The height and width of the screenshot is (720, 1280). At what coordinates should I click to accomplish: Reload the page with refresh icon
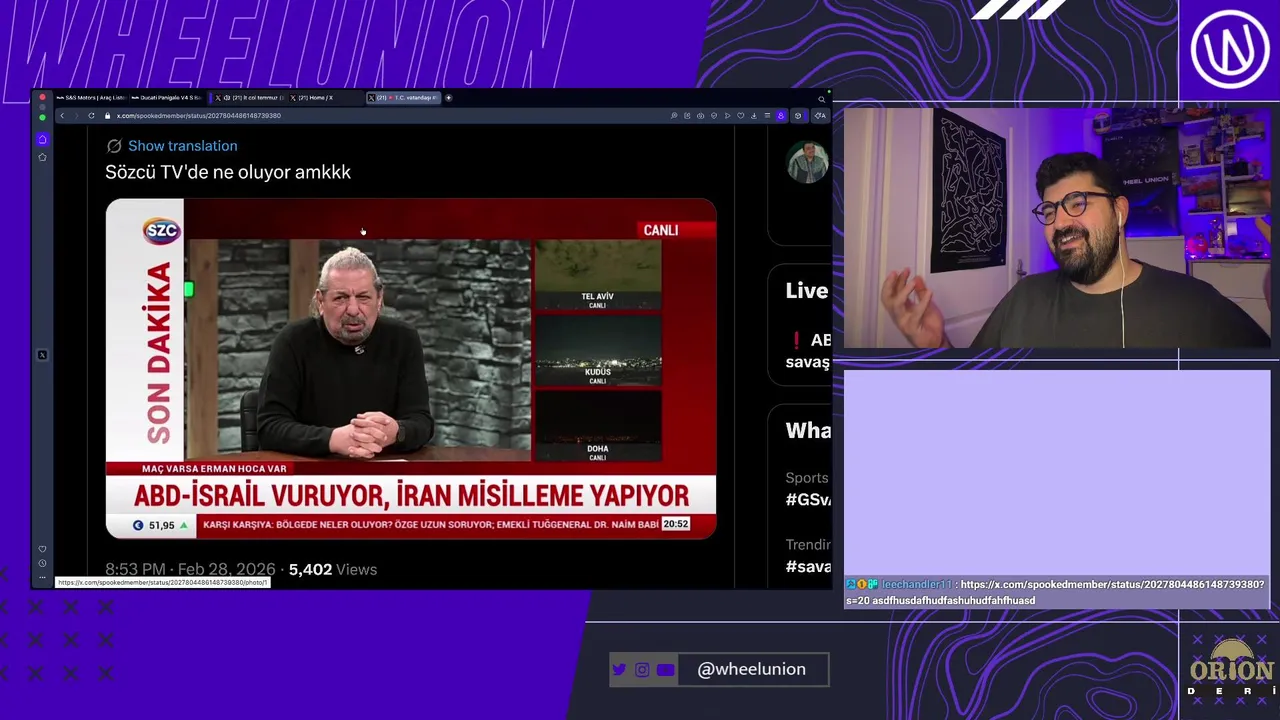91,115
